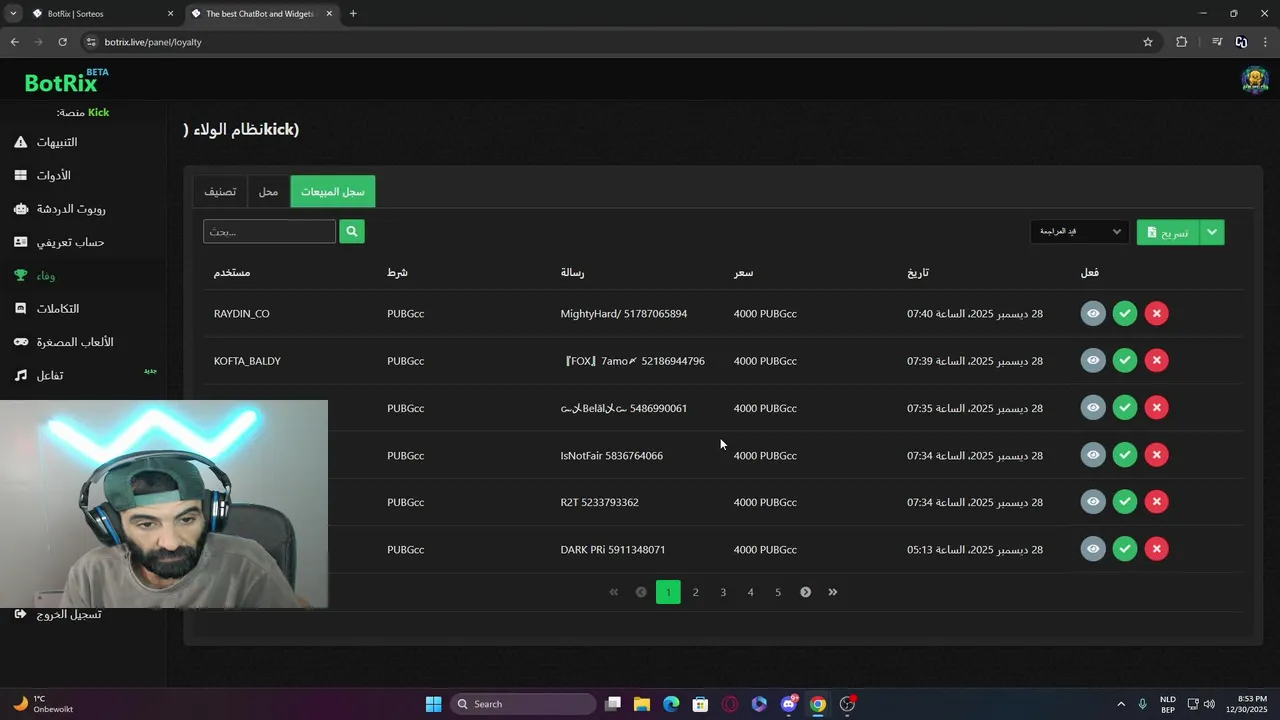Open File Explorer from taskbar

coord(642,704)
